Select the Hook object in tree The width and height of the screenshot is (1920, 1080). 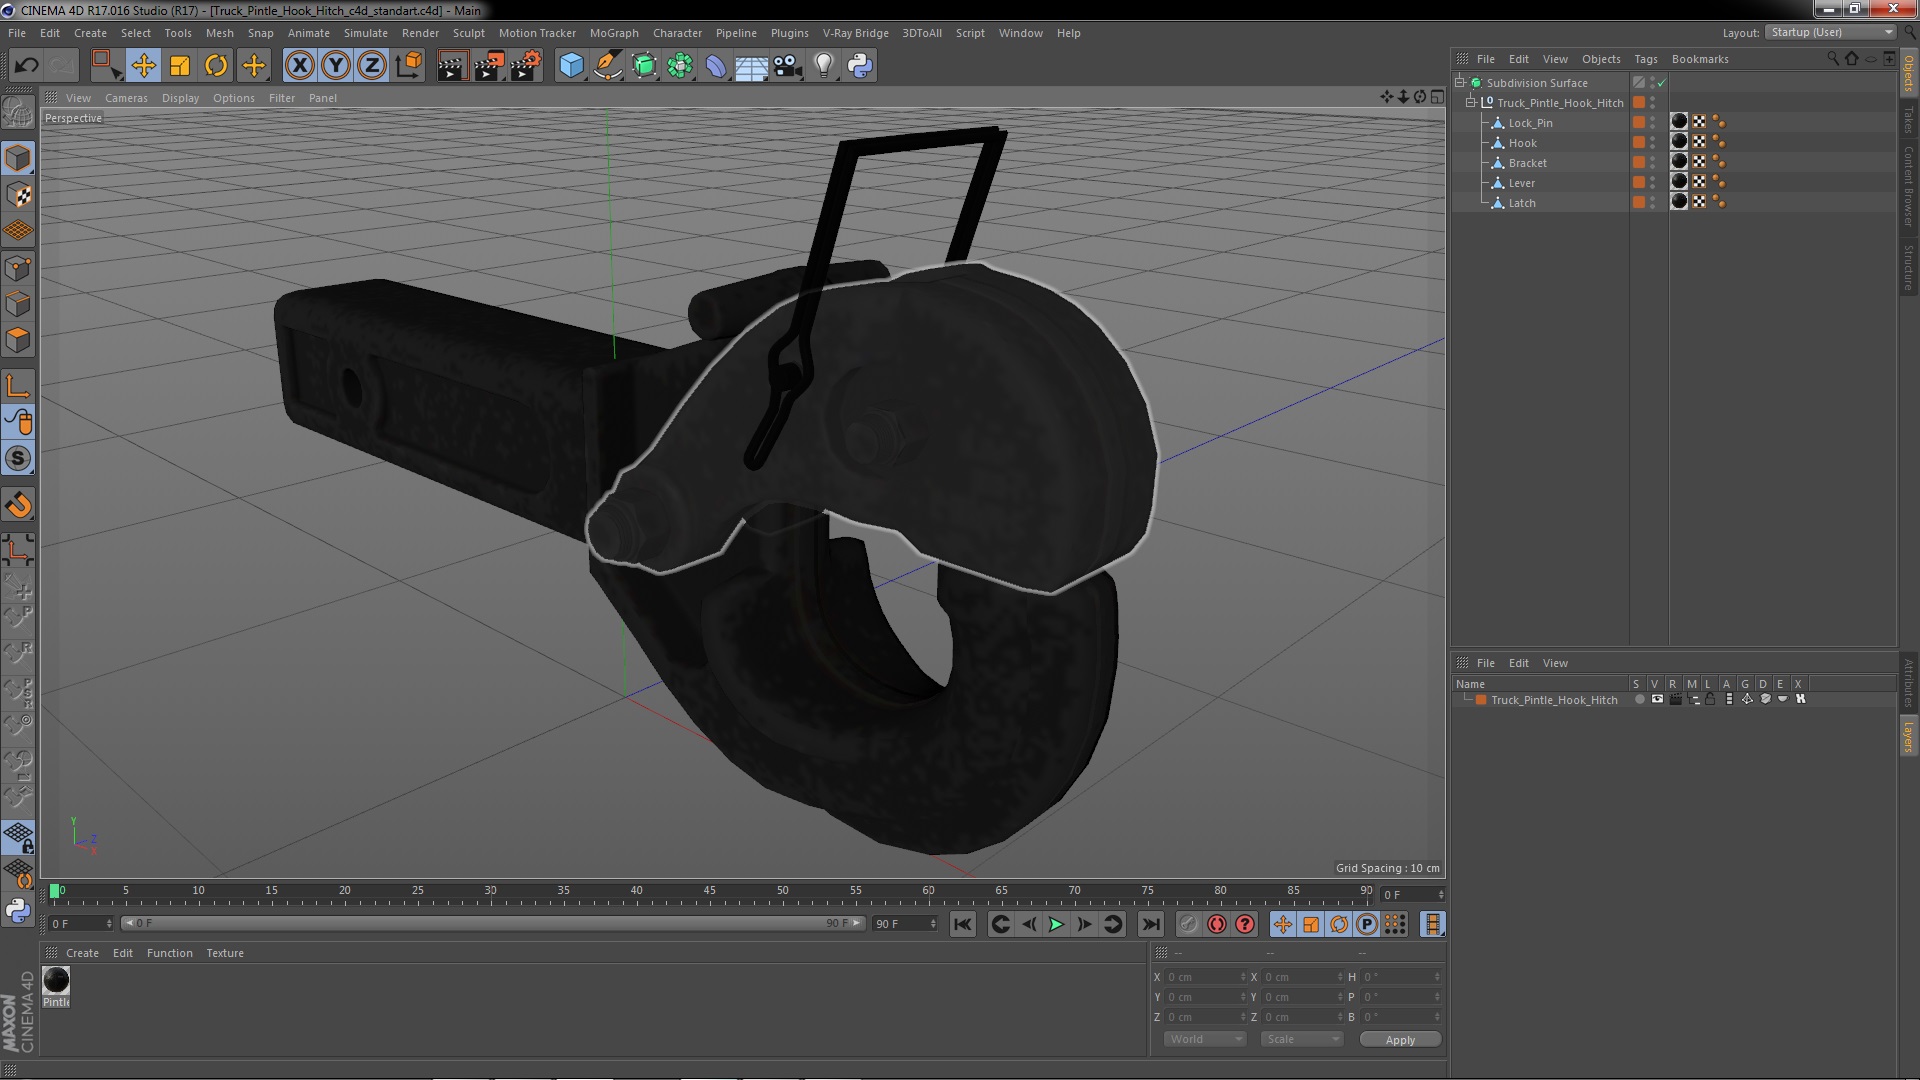[1522, 143]
